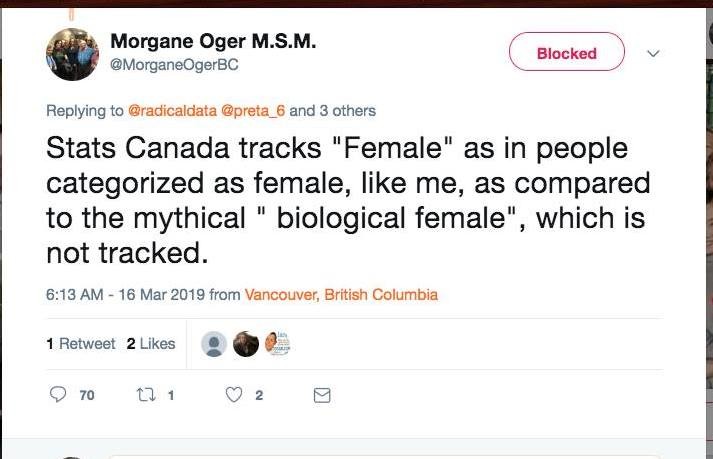Image resolution: width=713 pixels, height=459 pixels.
Task: Expand the tweet options chevron menu
Action: (654, 53)
